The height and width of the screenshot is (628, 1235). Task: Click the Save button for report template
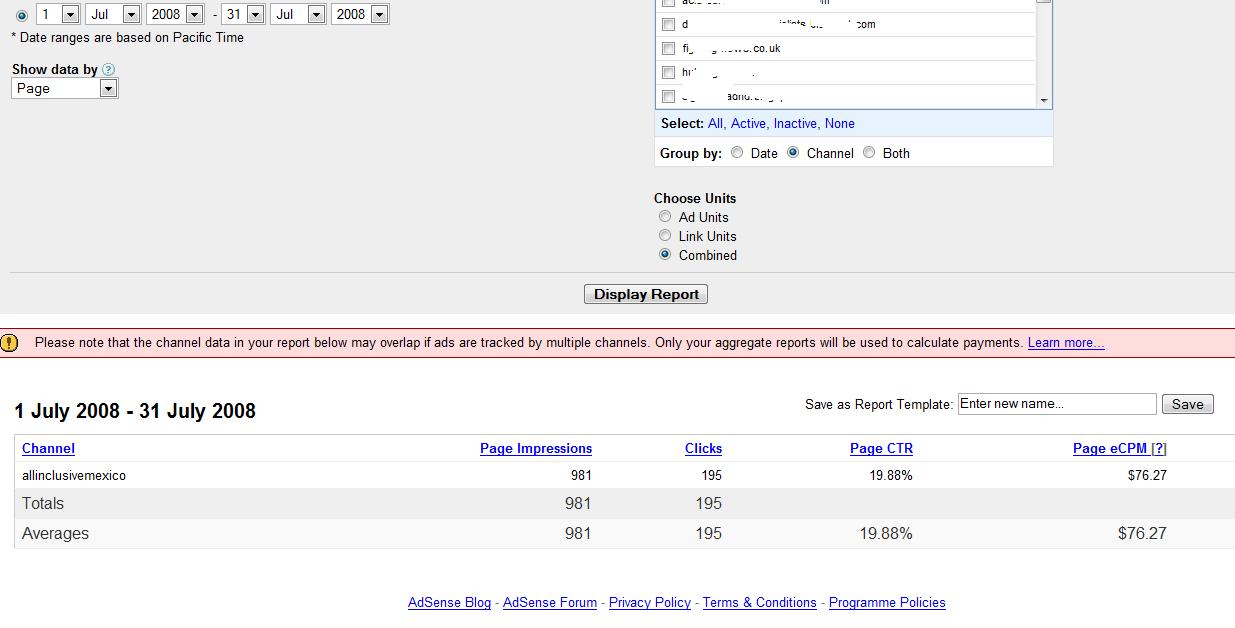[x=1187, y=404]
